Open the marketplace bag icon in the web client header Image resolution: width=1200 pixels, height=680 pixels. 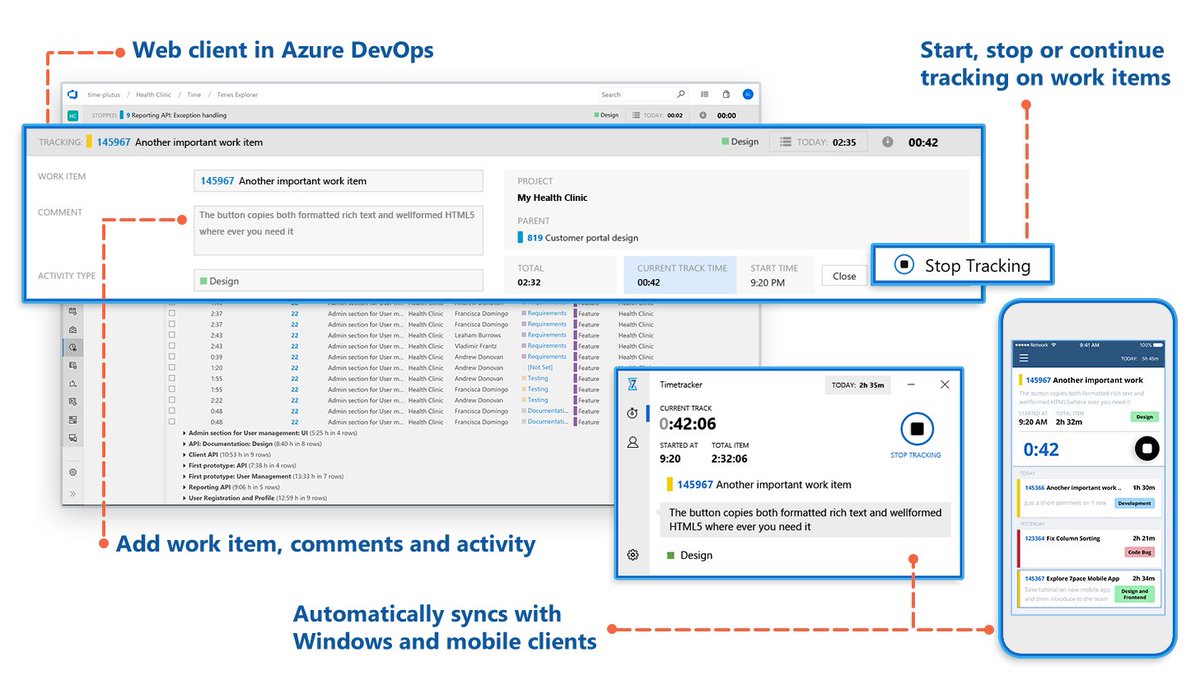[x=727, y=95]
